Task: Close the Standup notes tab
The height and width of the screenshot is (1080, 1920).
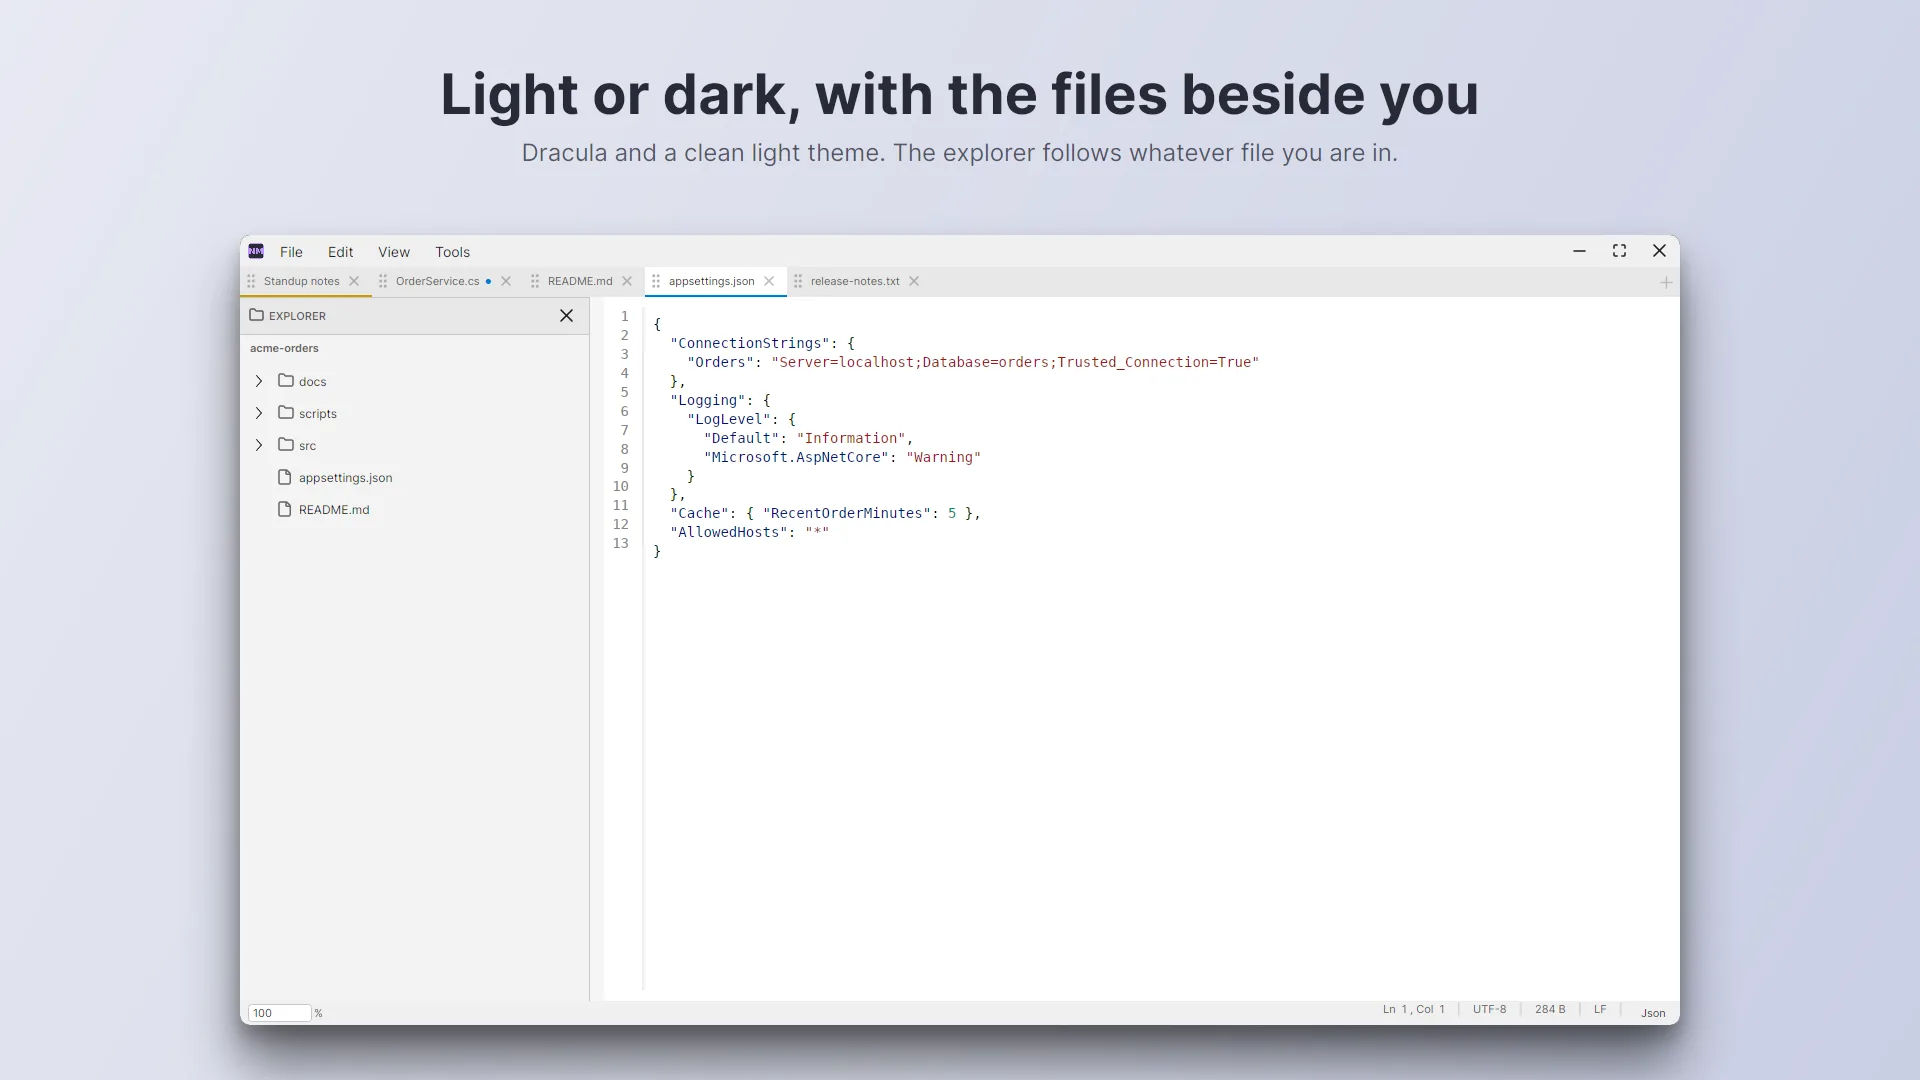Action: tap(354, 281)
